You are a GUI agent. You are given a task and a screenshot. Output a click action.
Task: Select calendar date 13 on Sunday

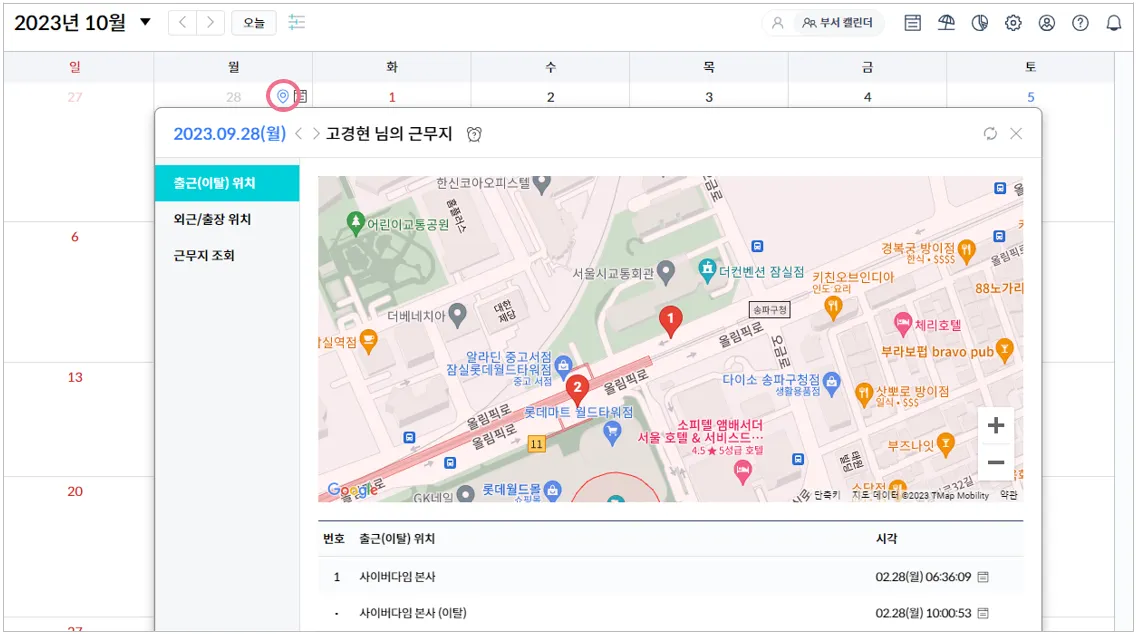(x=75, y=377)
